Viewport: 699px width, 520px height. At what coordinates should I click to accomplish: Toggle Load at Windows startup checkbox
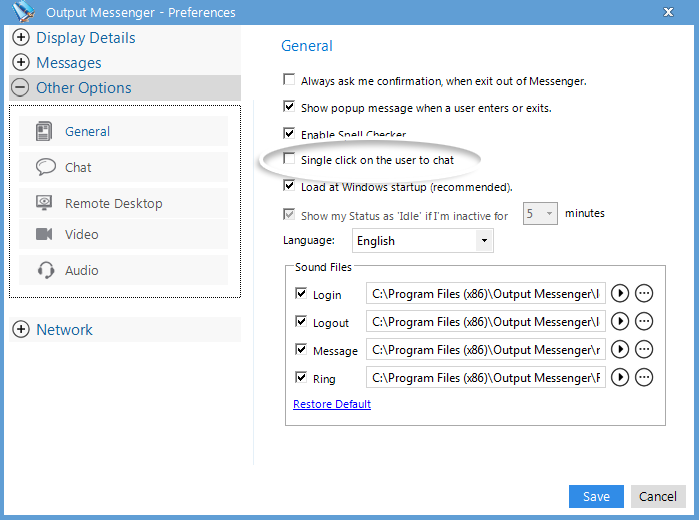coord(289,185)
